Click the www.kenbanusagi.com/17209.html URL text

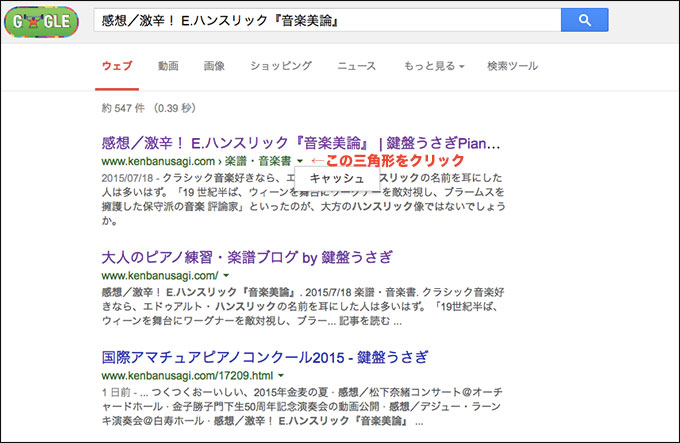pos(187,375)
